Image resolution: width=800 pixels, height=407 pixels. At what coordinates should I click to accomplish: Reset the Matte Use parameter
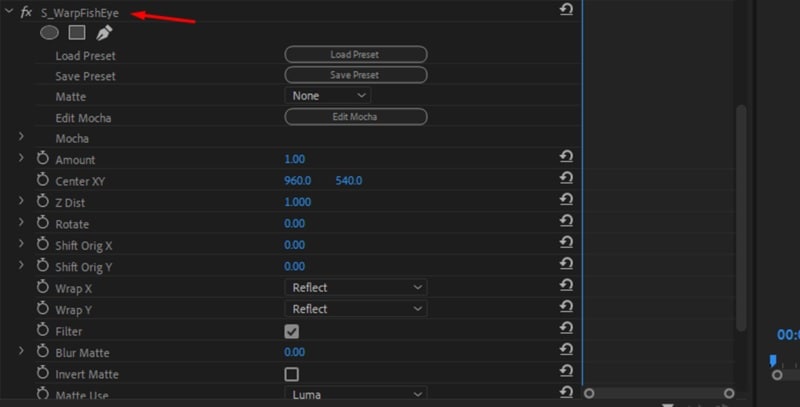coord(566,392)
